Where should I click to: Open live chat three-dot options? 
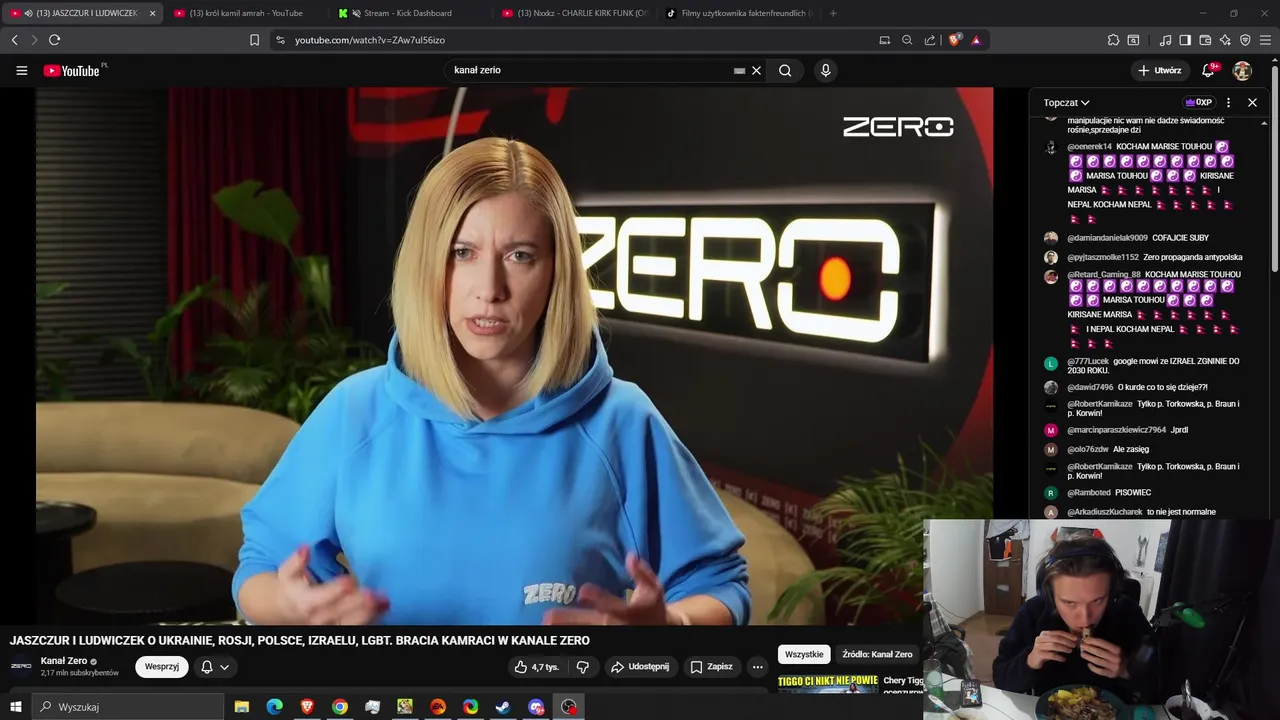pyautogui.click(x=1229, y=102)
